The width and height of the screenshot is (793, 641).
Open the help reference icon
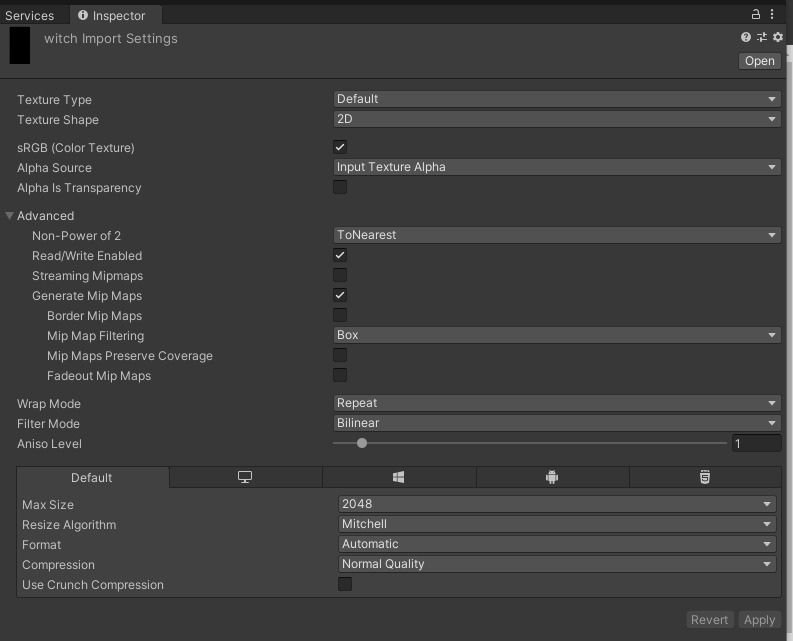click(746, 37)
